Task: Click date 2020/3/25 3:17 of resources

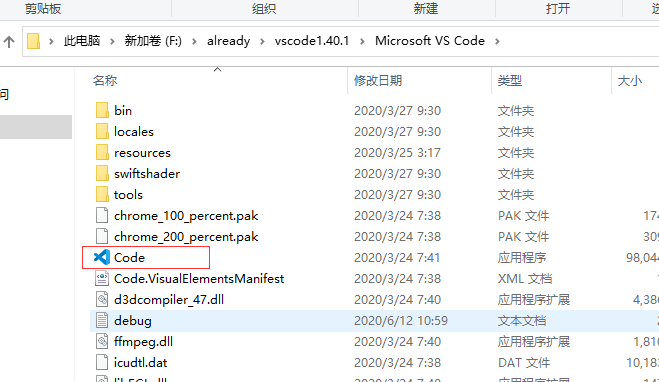Action: tap(397, 153)
